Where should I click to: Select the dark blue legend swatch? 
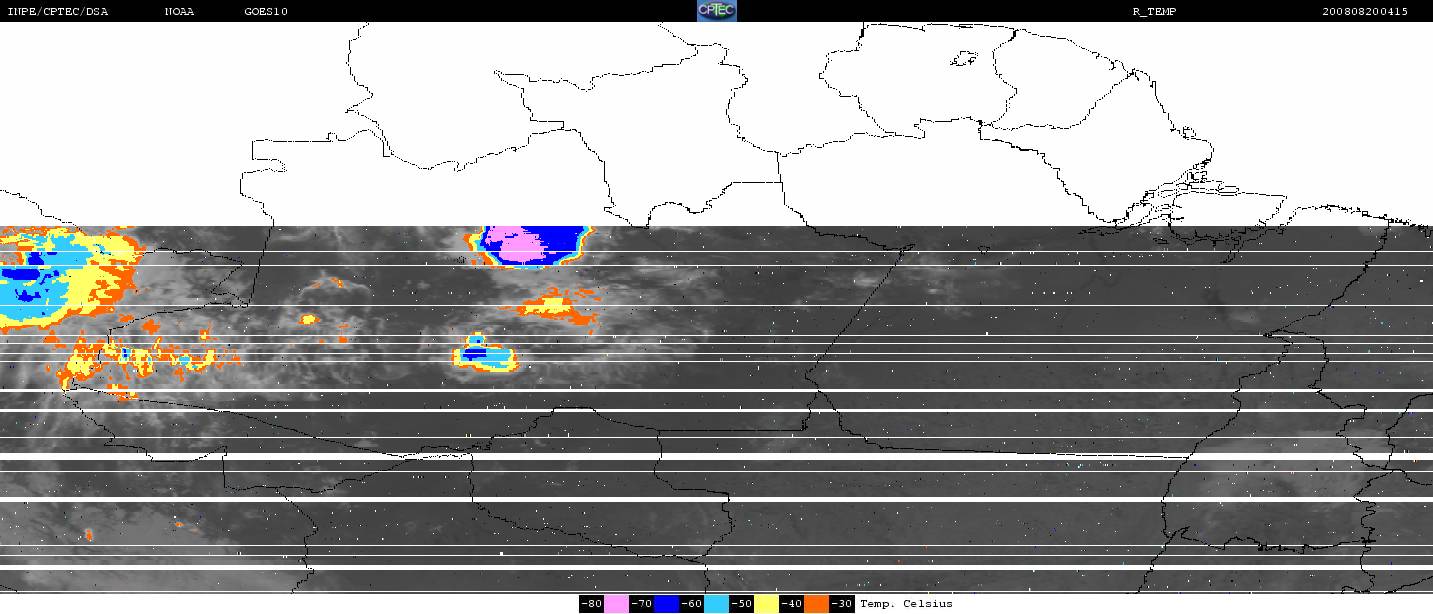[667, 604]
